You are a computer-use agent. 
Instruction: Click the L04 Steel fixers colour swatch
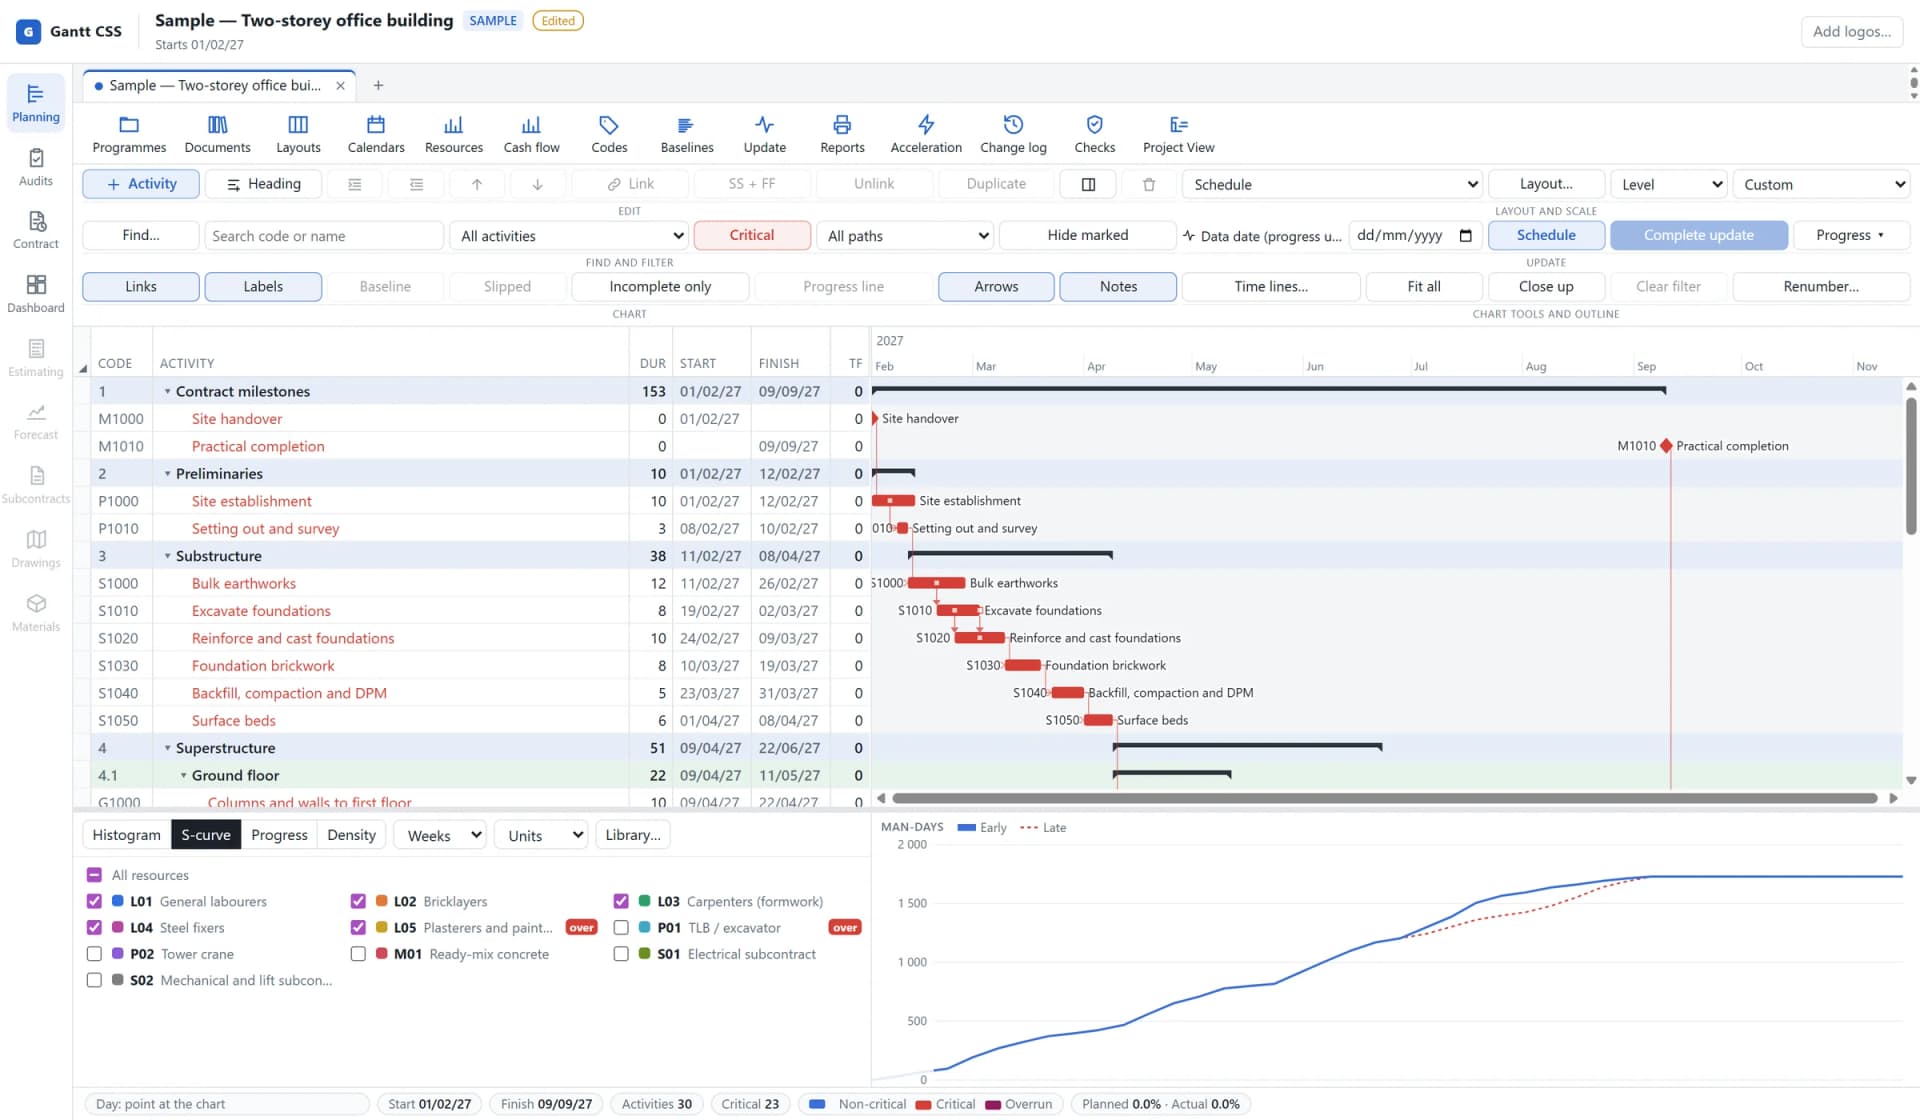pyautogui.click(x=118, y=928)
